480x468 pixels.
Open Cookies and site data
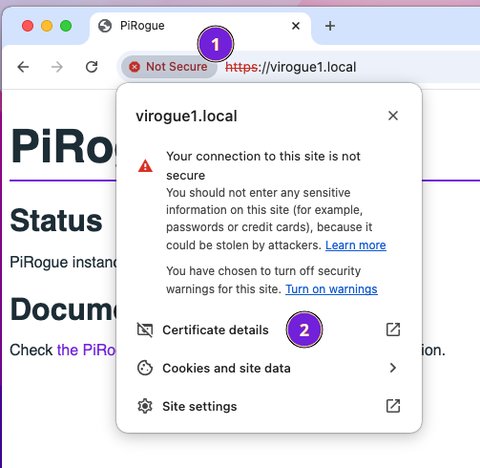click(x=269, y=368)
